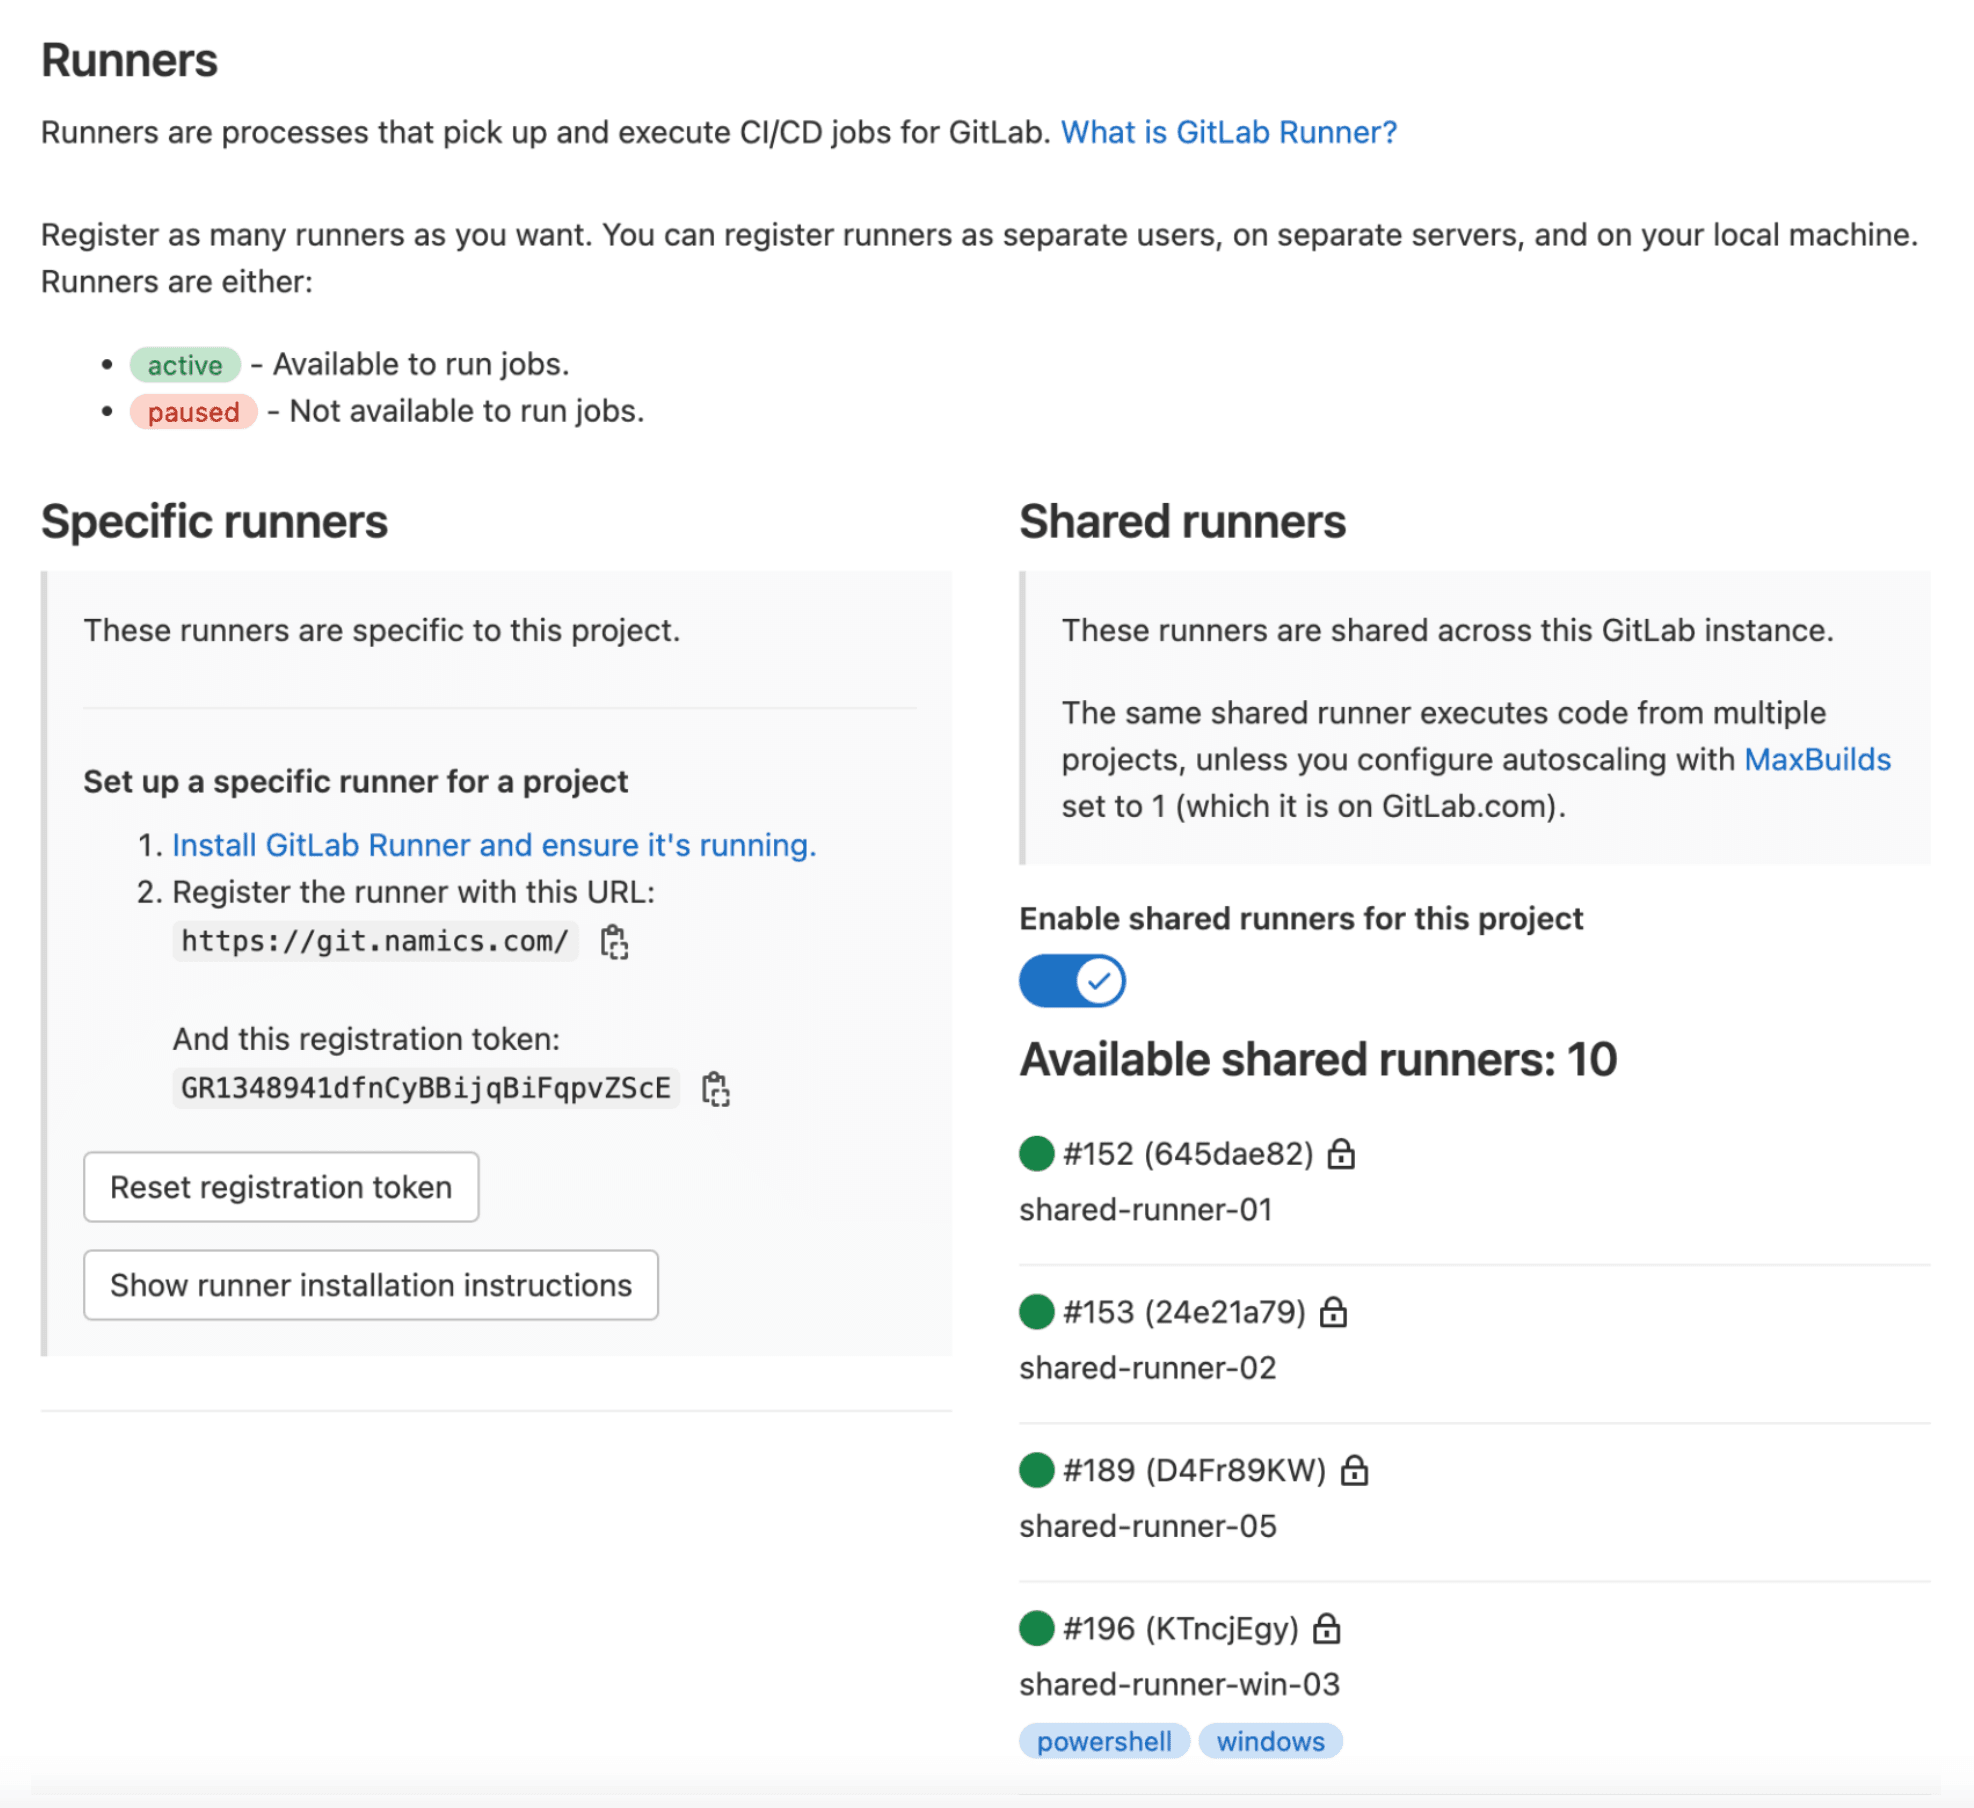The image size is (1974, 1808).
Task: Select the registration token GR1348941dfnCyBBijqBiFqpvZScE
Action: pyautogui.click(x=426, y=1088)
